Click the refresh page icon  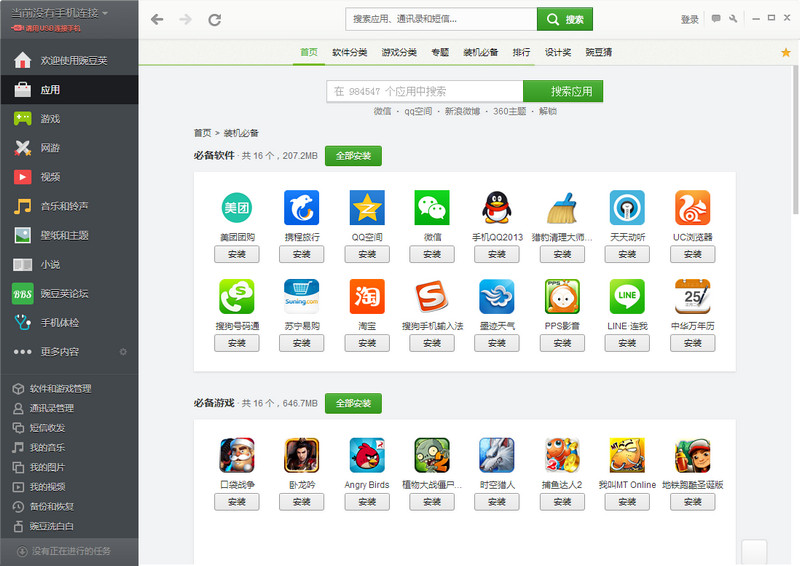click(215, 19)
